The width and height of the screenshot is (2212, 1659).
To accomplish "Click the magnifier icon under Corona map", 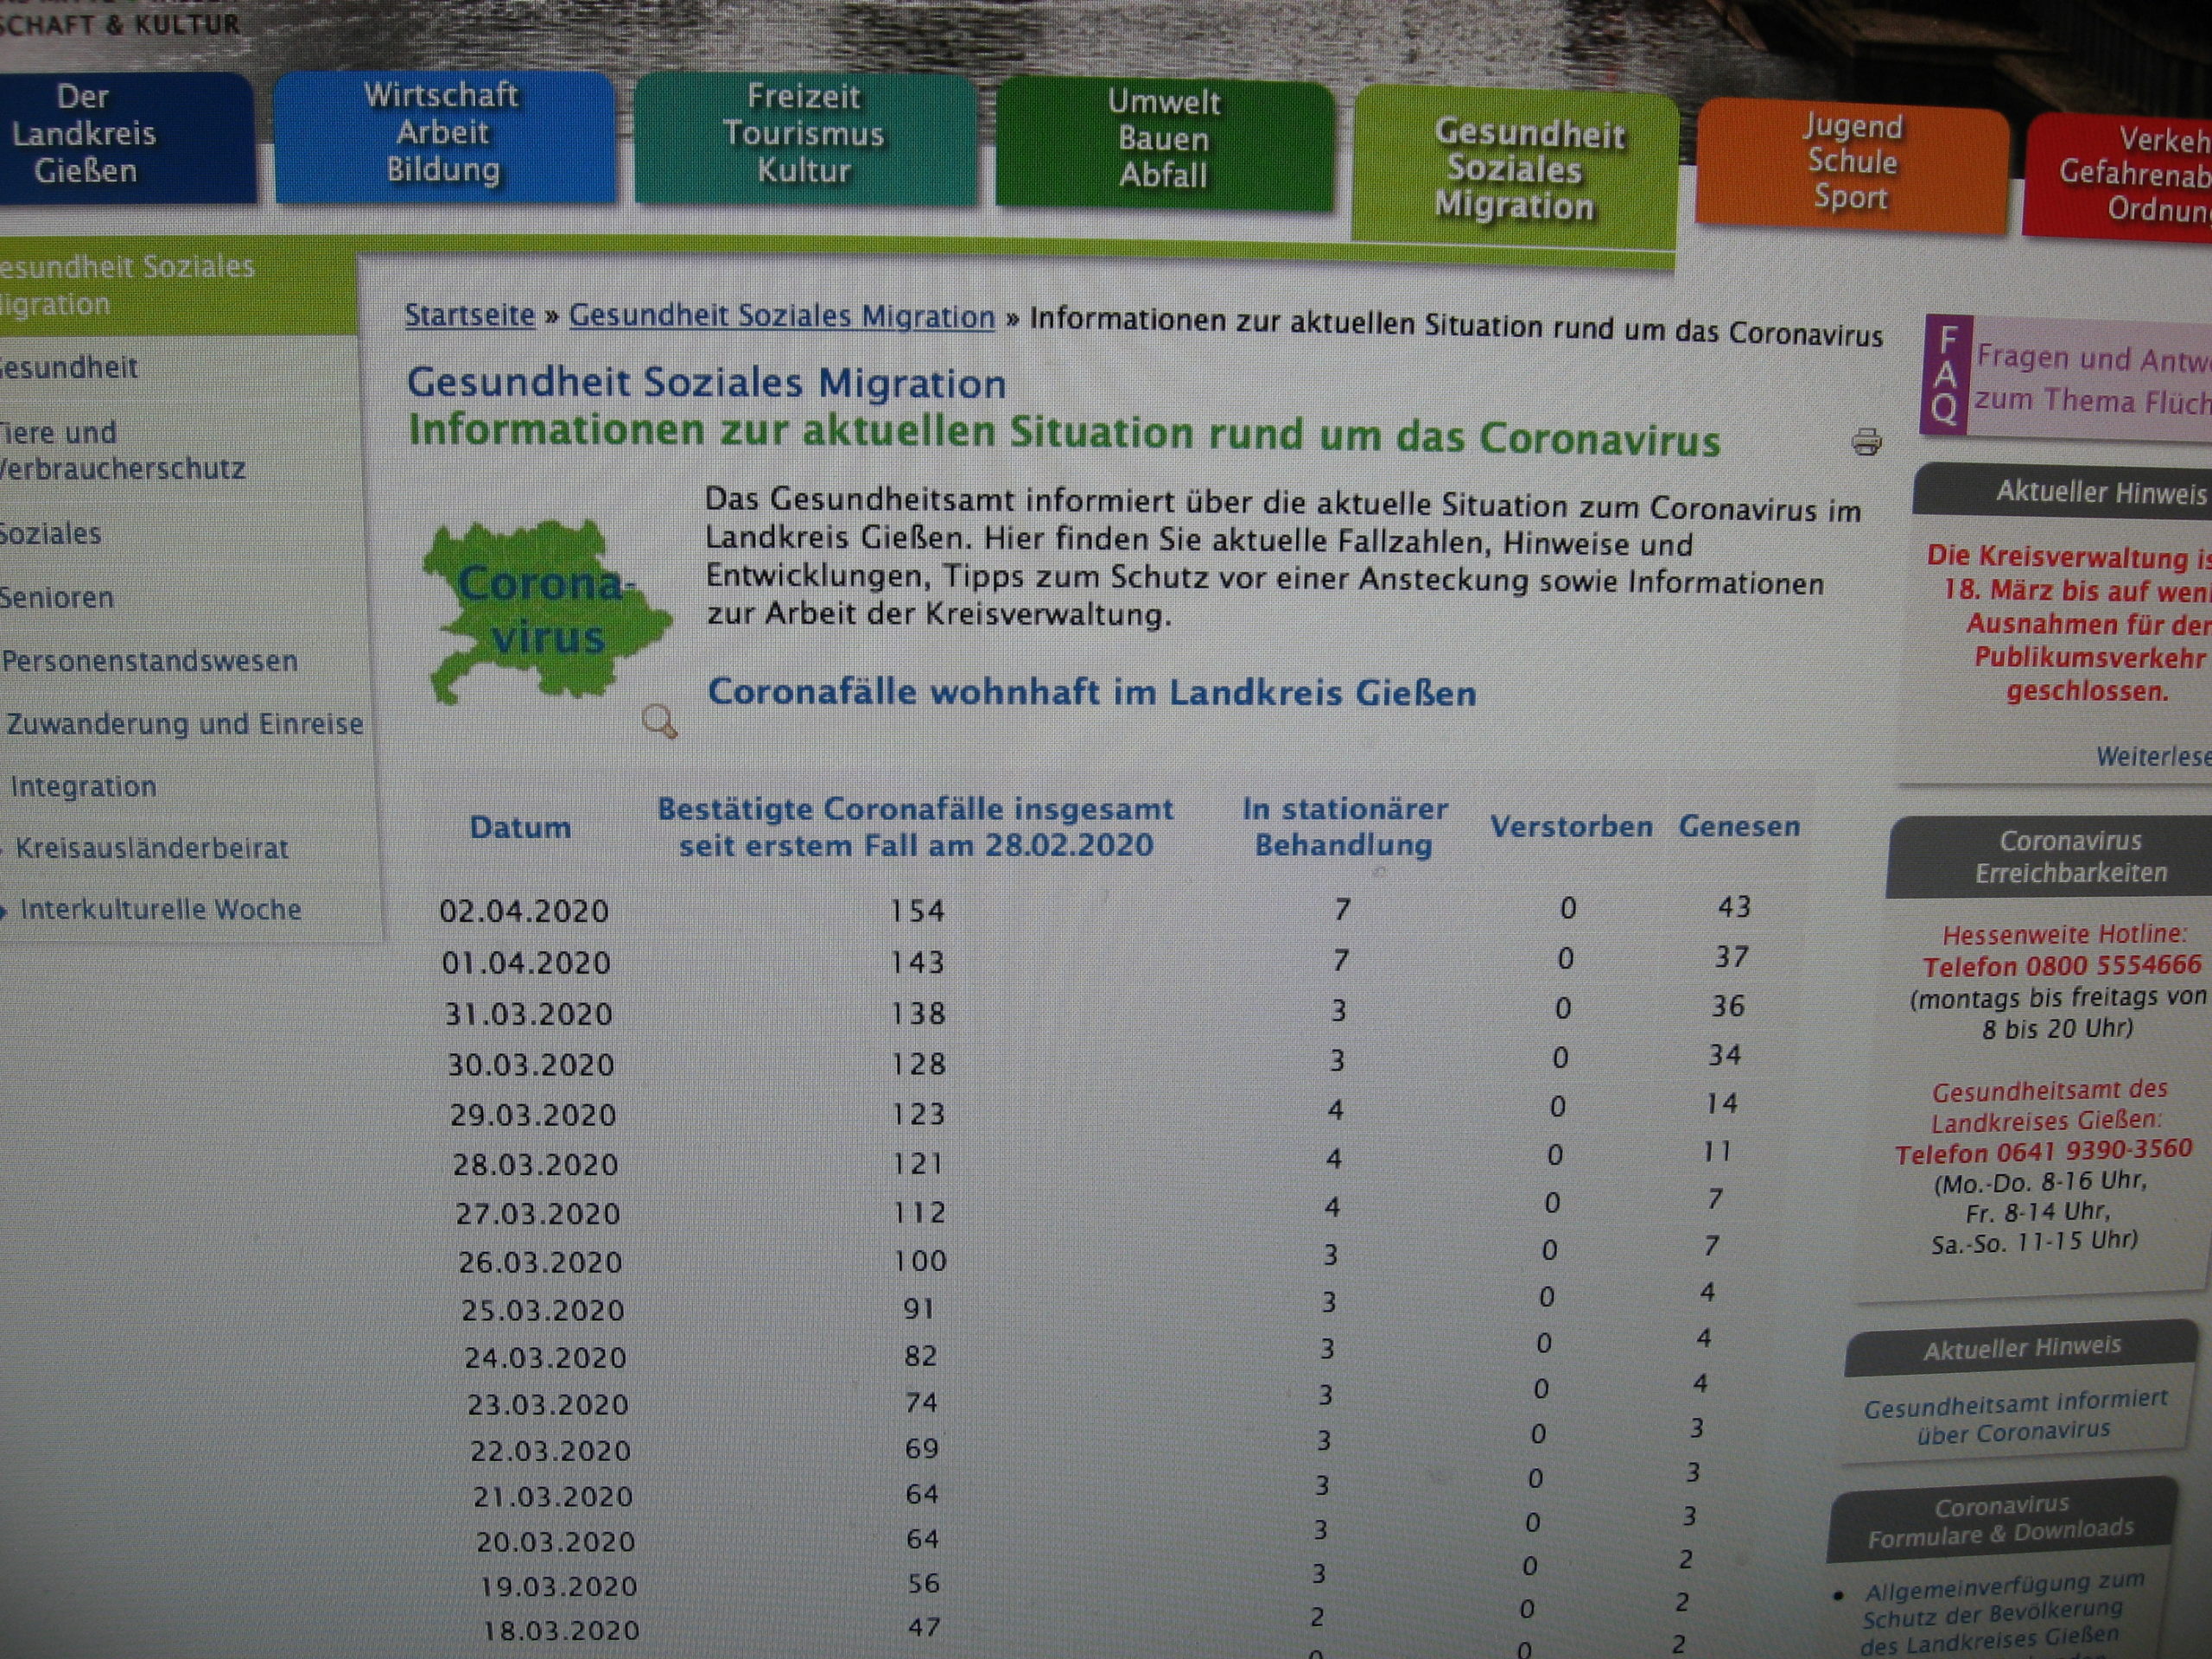I will coord(659,720).
